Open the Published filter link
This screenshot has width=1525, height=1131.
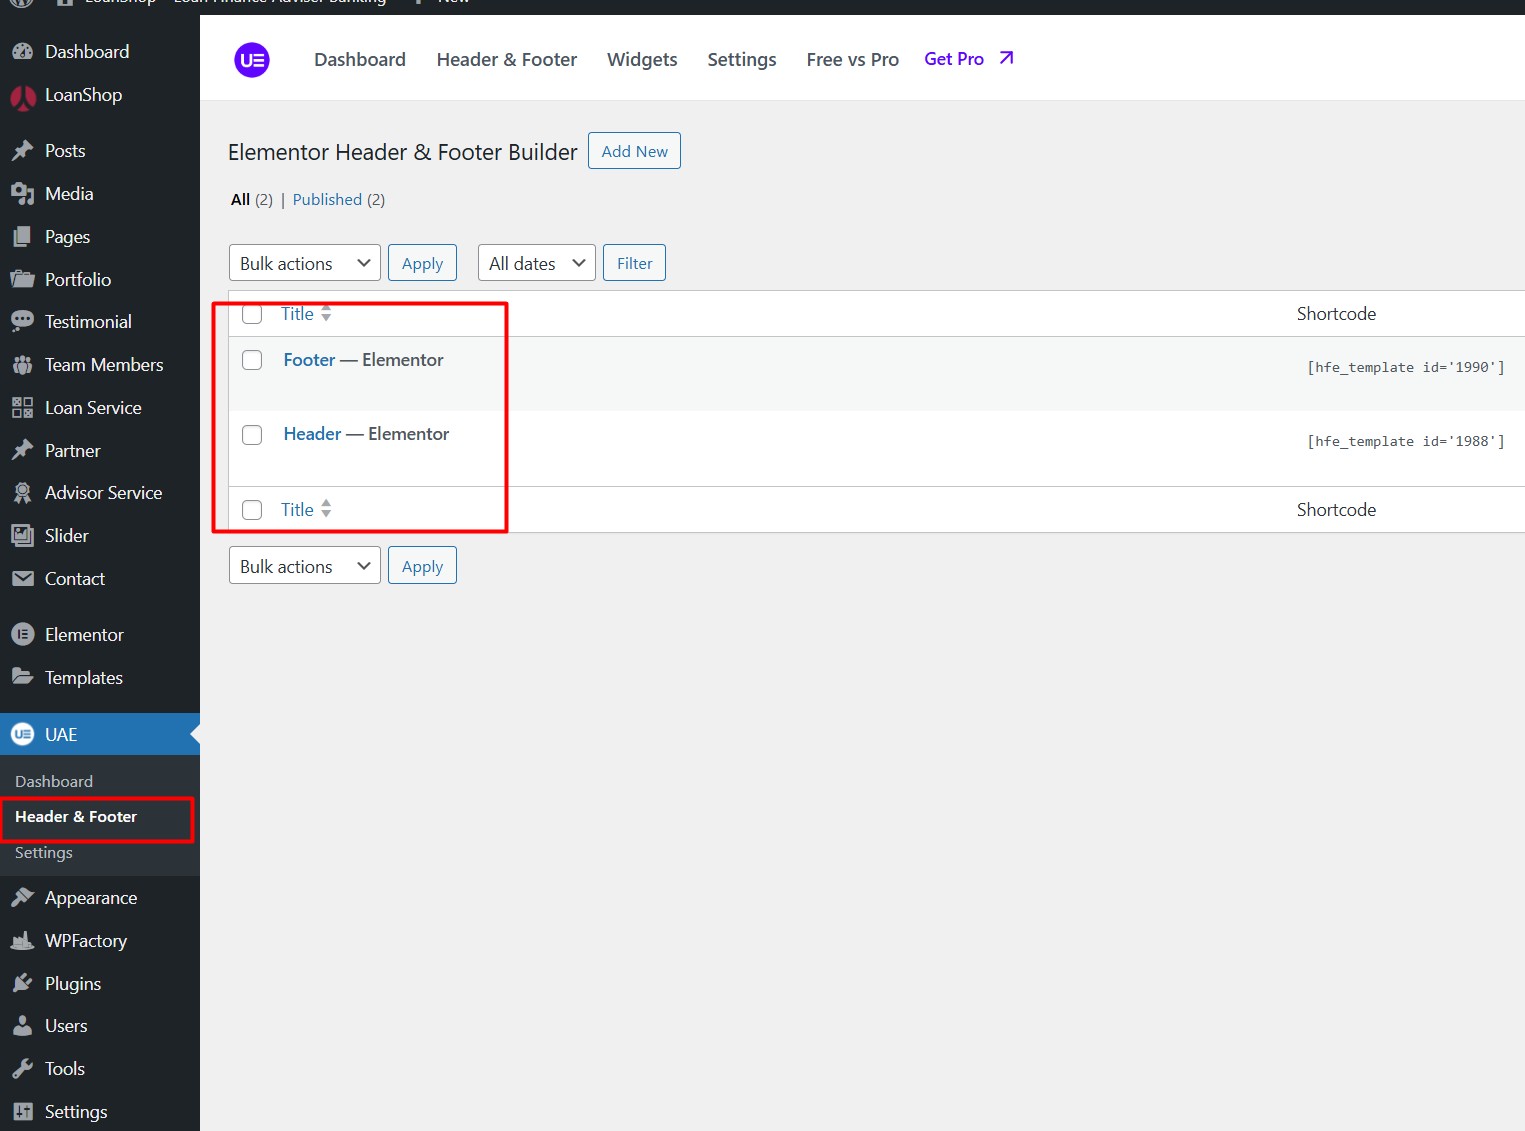pyautogui.click(x=327, y=200)
